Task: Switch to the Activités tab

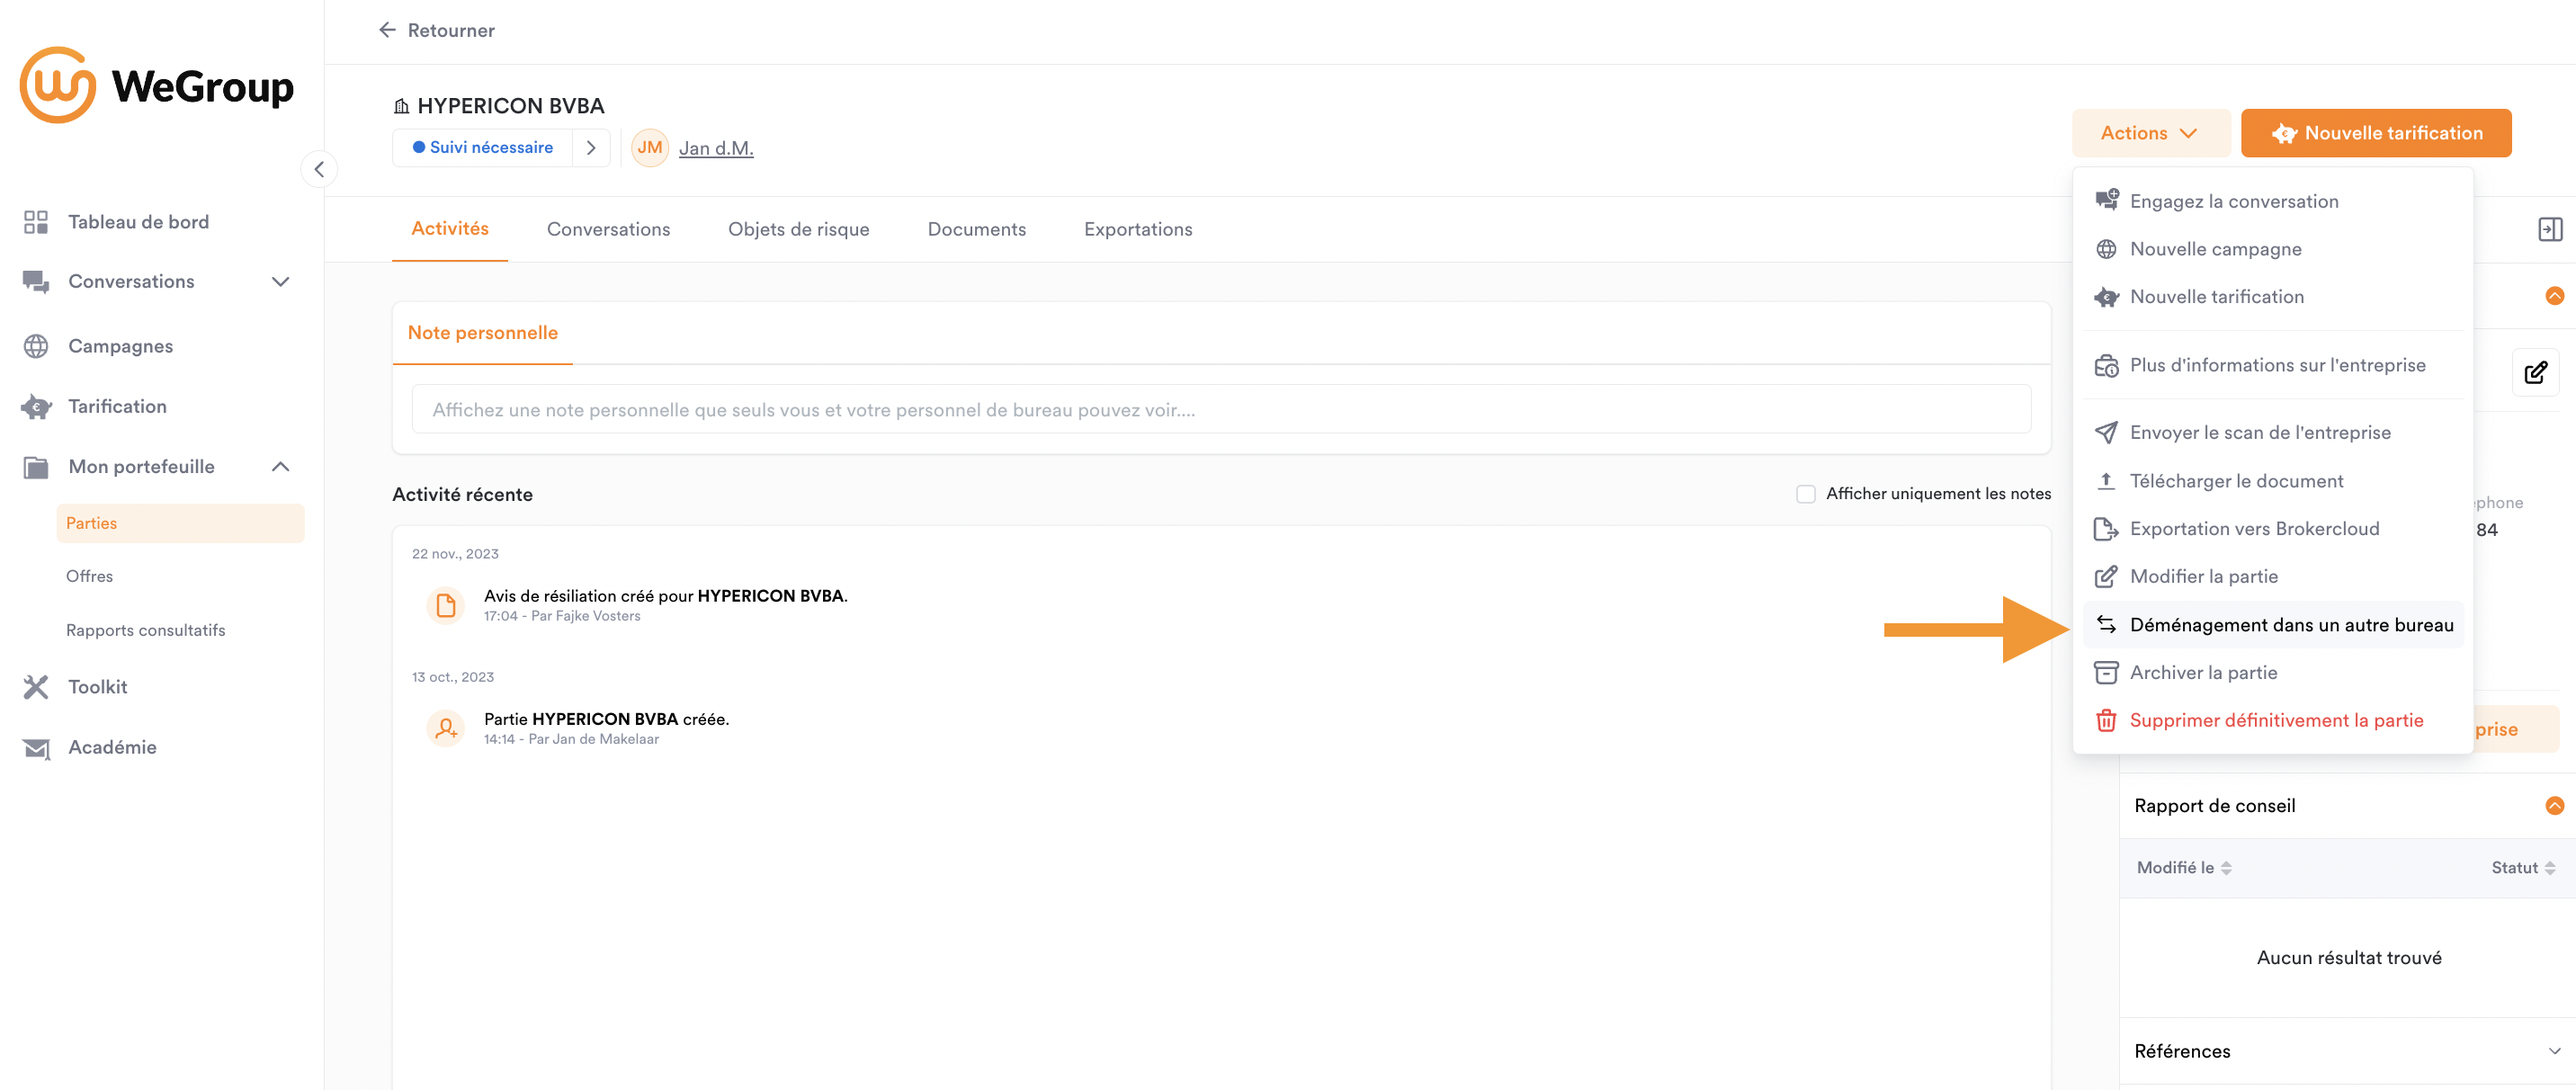Action: (450, 229)
